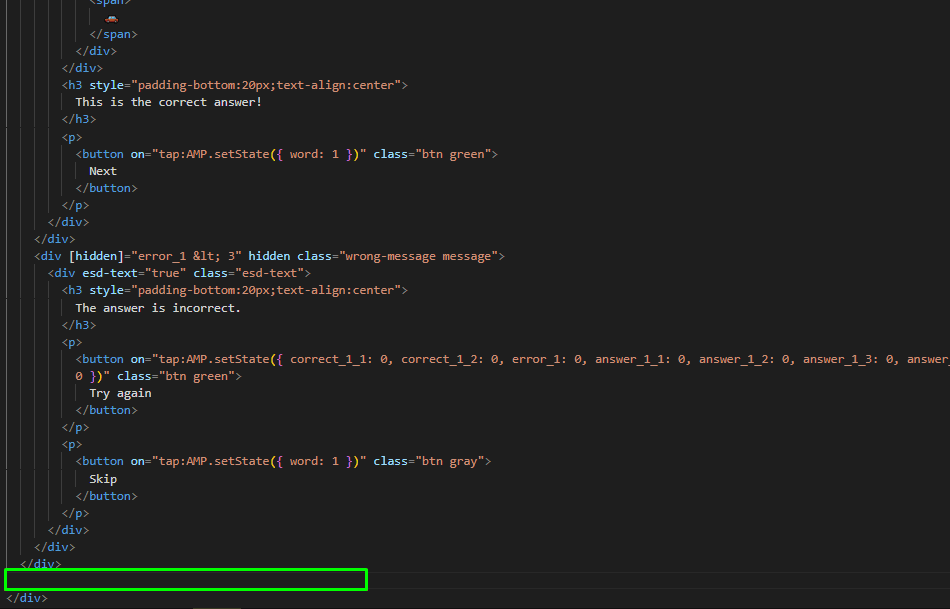The height and width of the screenshot is (609, 950).
Task: Click the gutter area beside the h3 line
Action: click(x=22, y=84)
